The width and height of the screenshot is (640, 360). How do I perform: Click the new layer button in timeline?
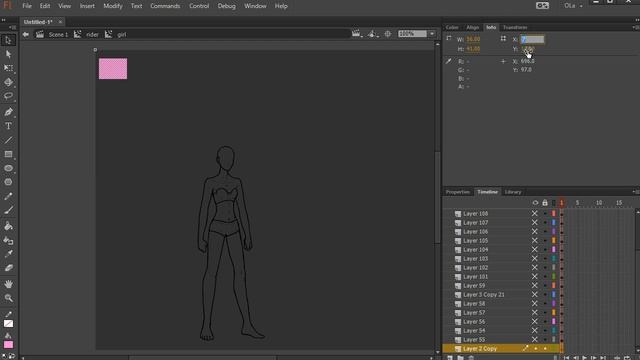450,358
